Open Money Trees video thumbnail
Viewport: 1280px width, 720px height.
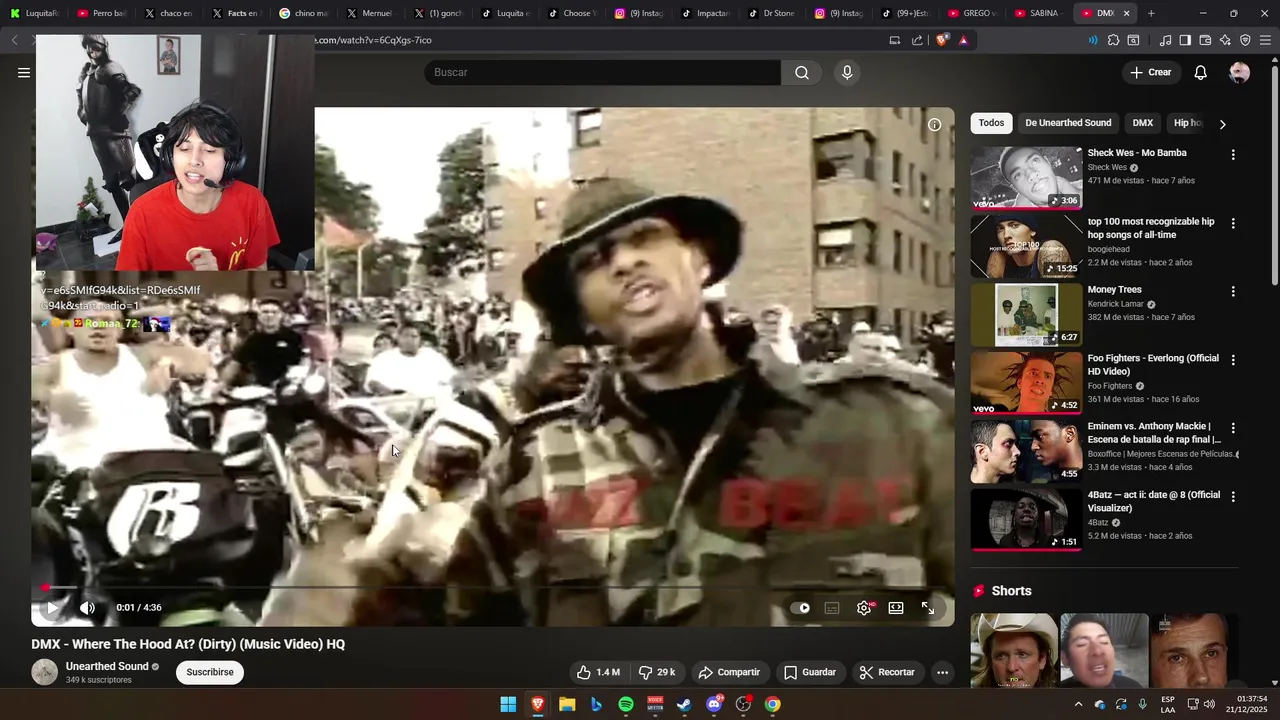tap(1026, 315)
